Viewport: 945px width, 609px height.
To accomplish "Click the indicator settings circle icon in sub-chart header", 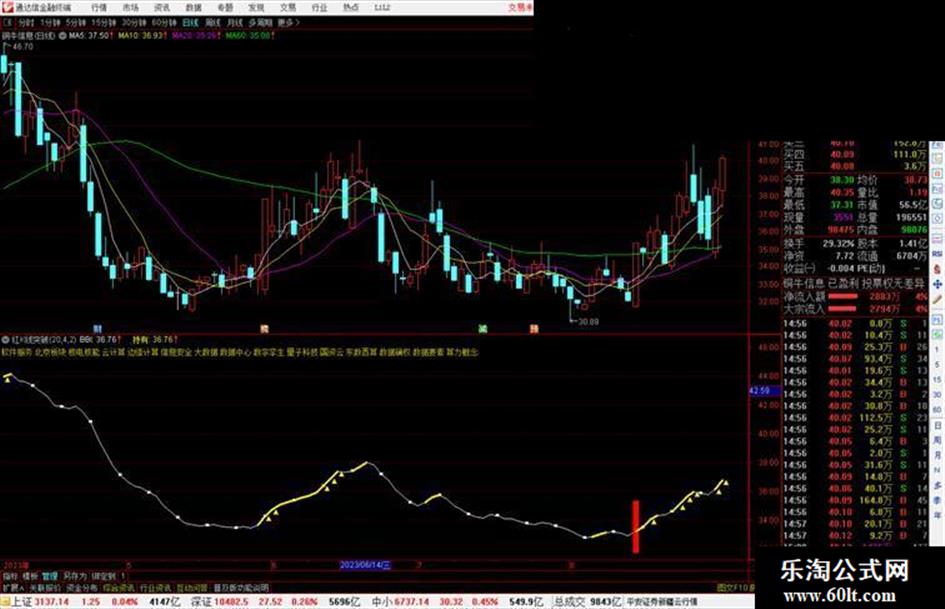I will pos(5,339).
